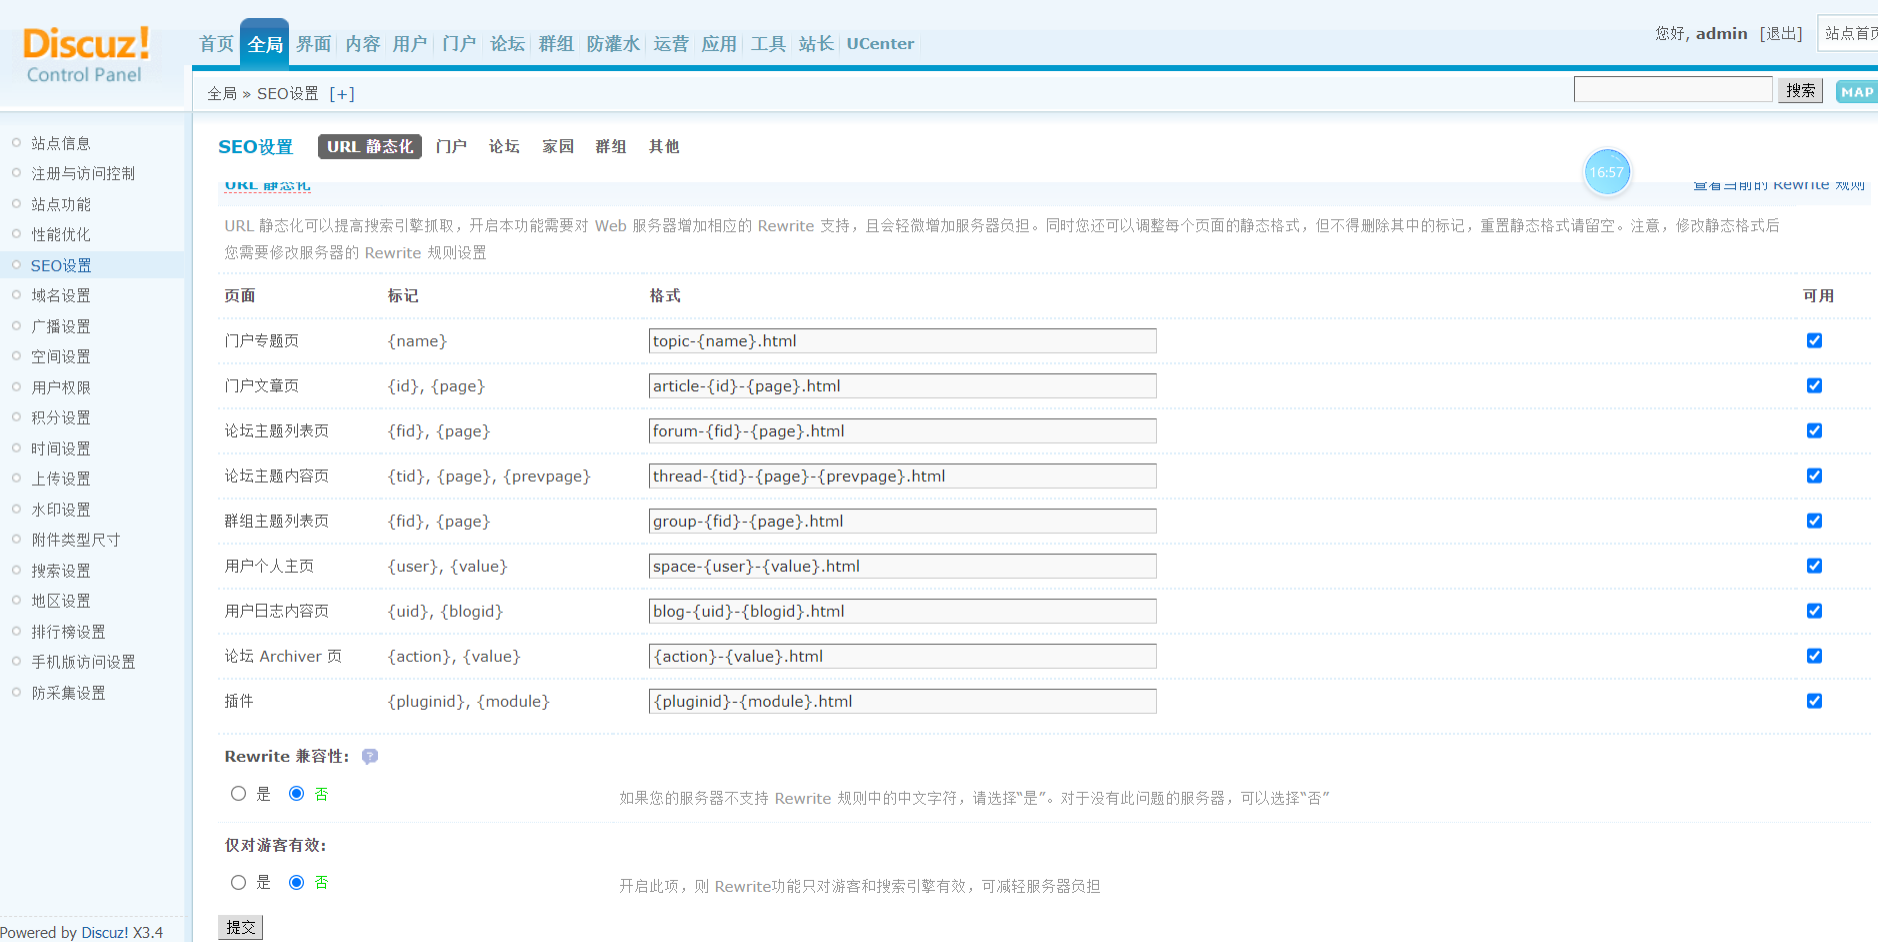This screenshot has width=1878, height=942.
Task: Expand the [+] shortcut next to SEO设置 breadcrumb
Action: (x=342, y=94)
